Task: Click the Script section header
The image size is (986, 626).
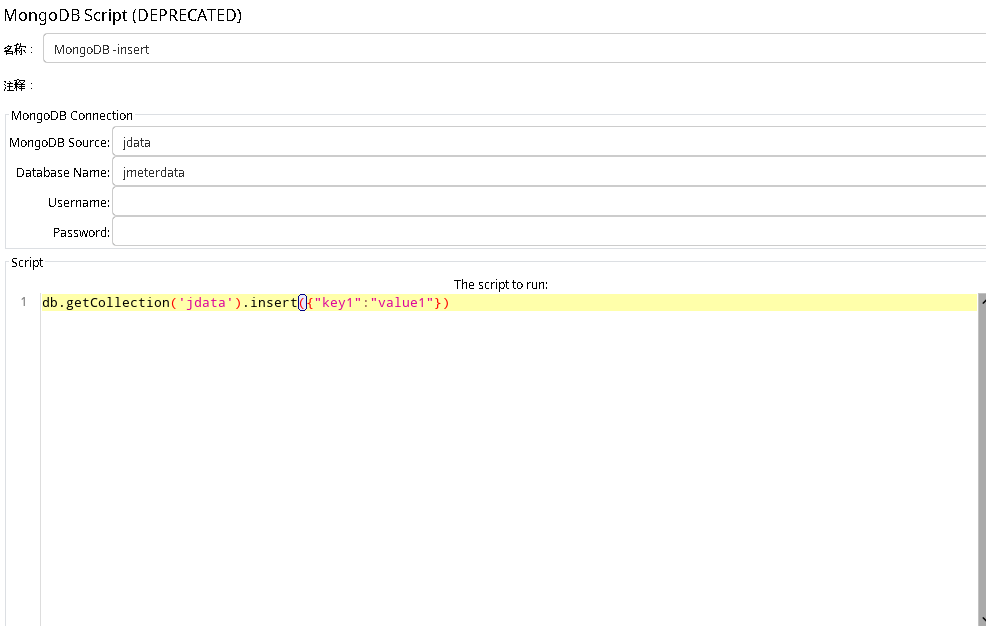Action: (x=26, y=262)
